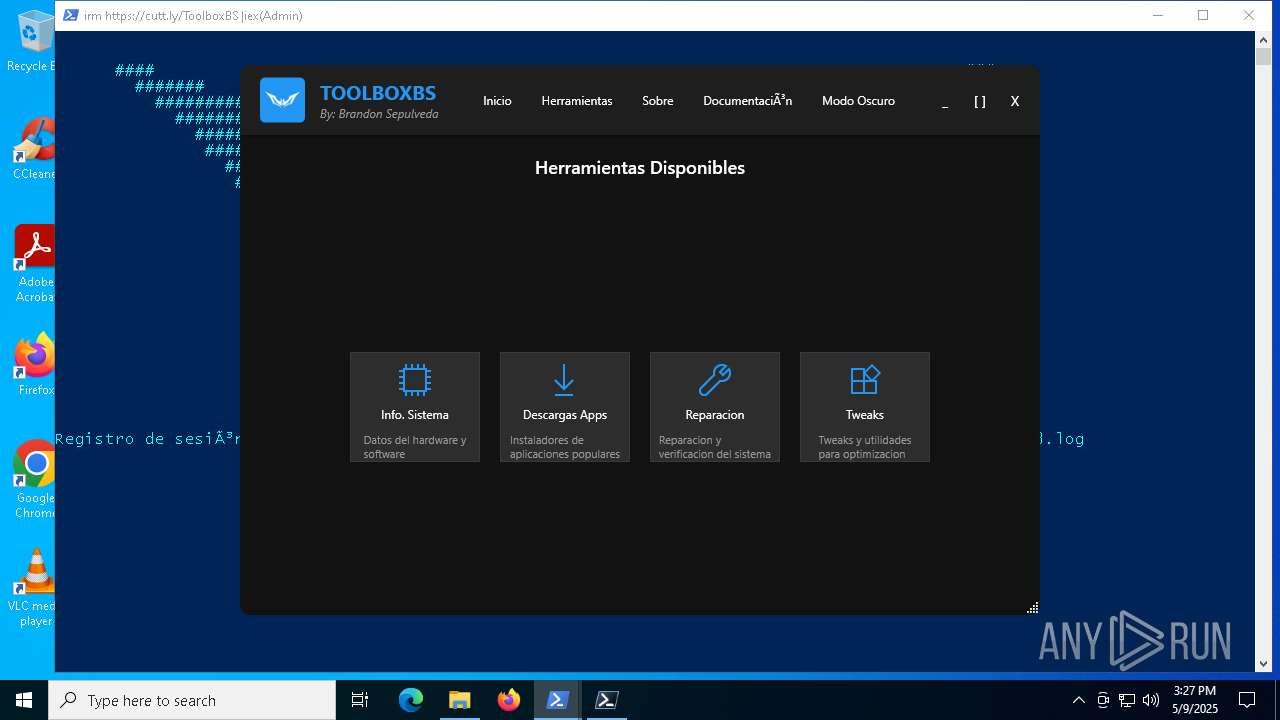
Task: Launch Microsoft Edge from the taskbar
Action: (x=411, y=700)
